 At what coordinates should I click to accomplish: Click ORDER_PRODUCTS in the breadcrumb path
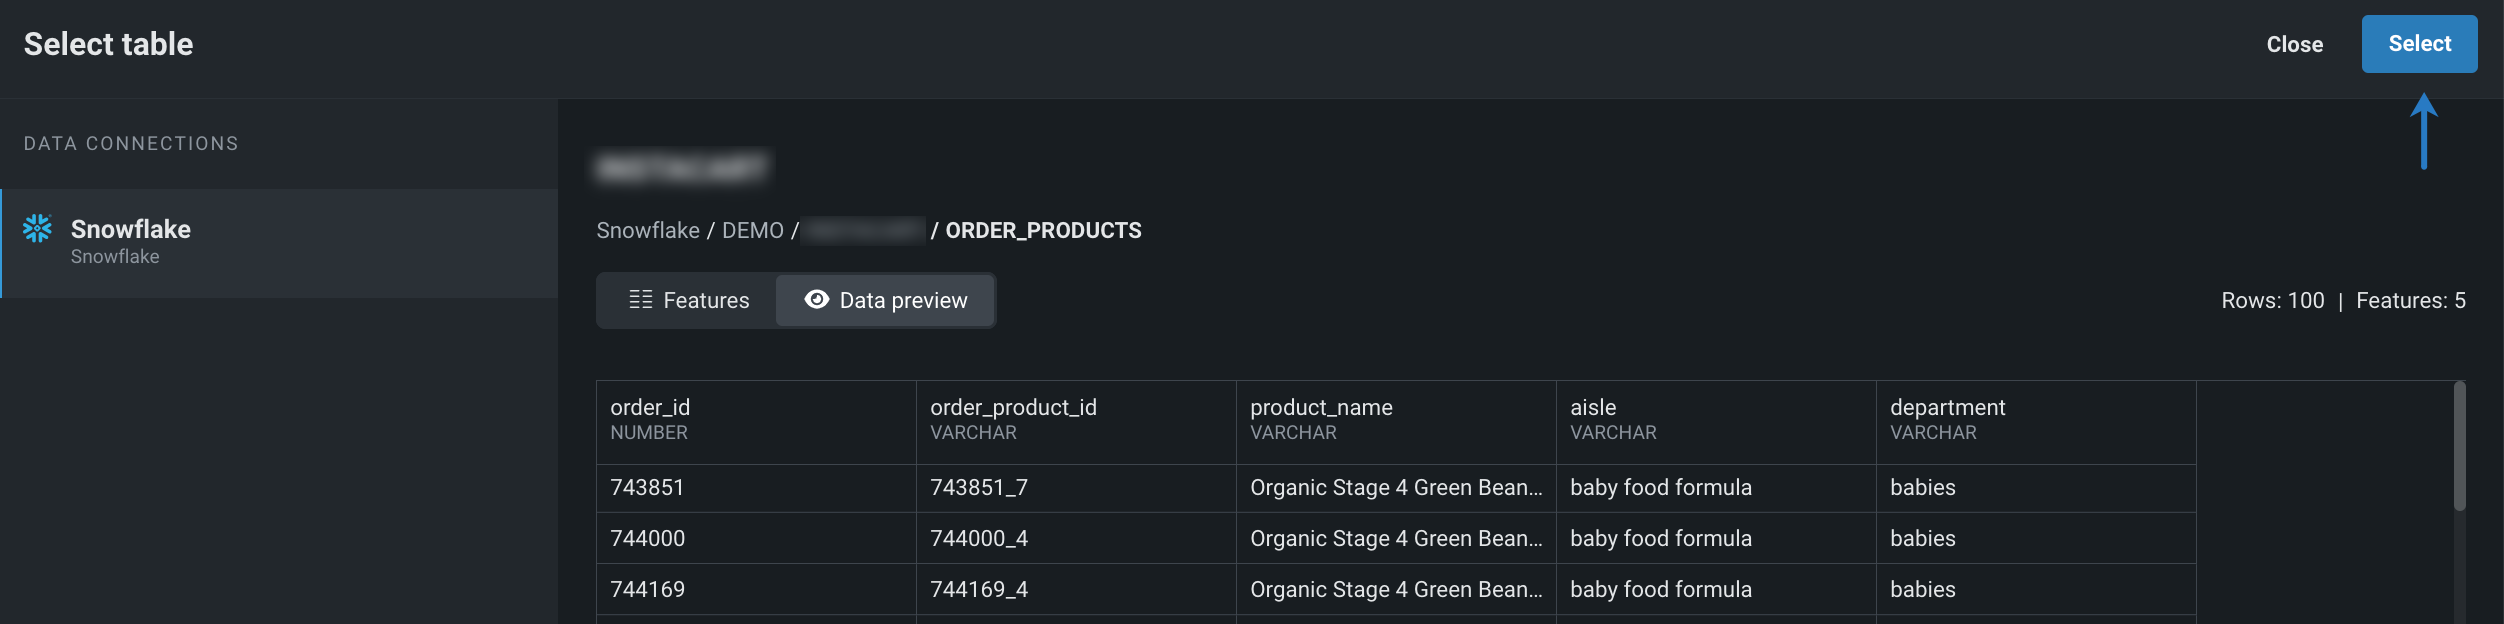click(x=1043, y=231)
